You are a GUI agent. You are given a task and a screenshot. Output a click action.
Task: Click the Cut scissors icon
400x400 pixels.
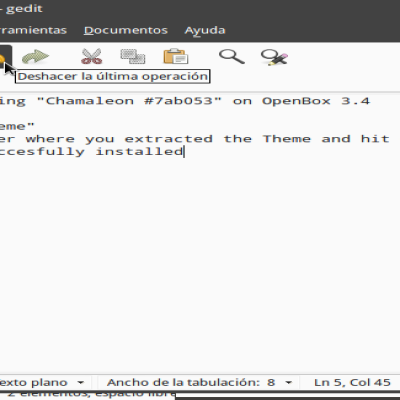pyautogui.click(x=91, y=56)
